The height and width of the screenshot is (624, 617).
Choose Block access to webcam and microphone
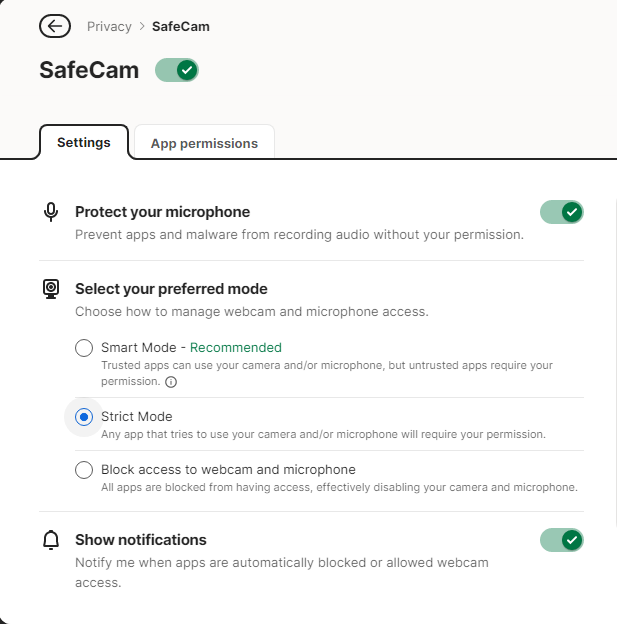click(84, 470)
